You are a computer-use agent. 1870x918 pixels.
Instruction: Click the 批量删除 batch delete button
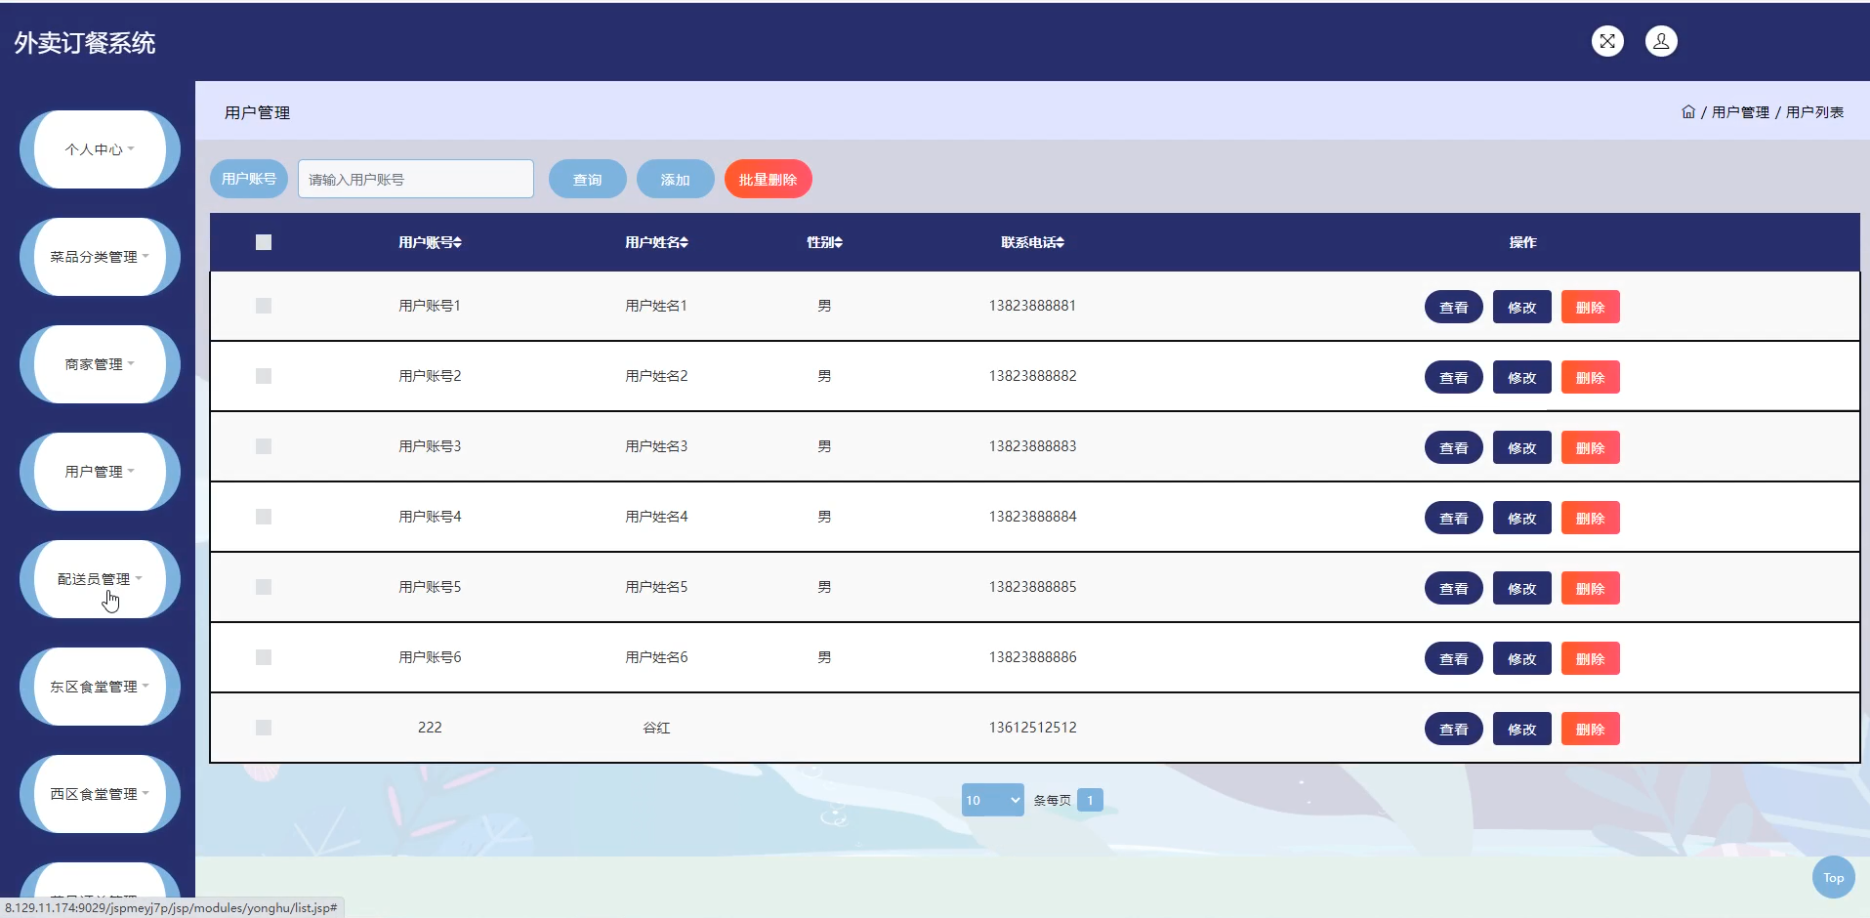coord(768,179)
